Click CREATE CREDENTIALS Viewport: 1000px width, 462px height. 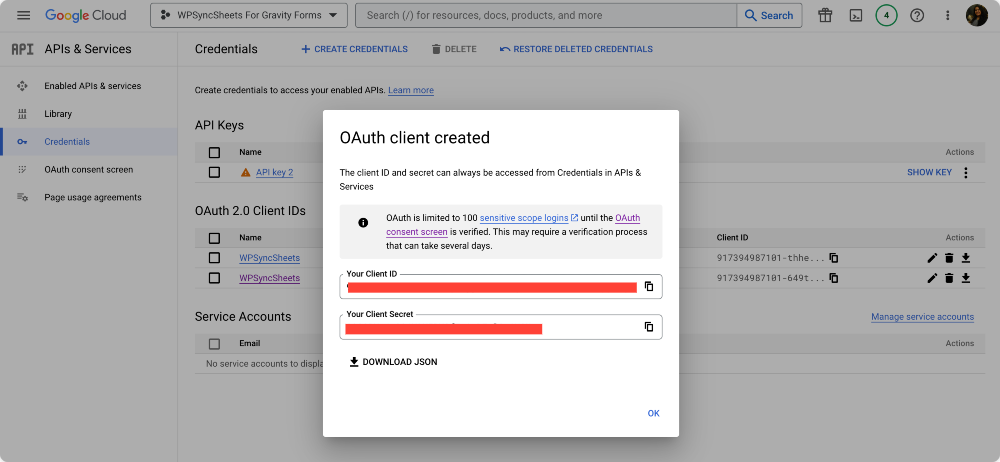tap(354, 49)
